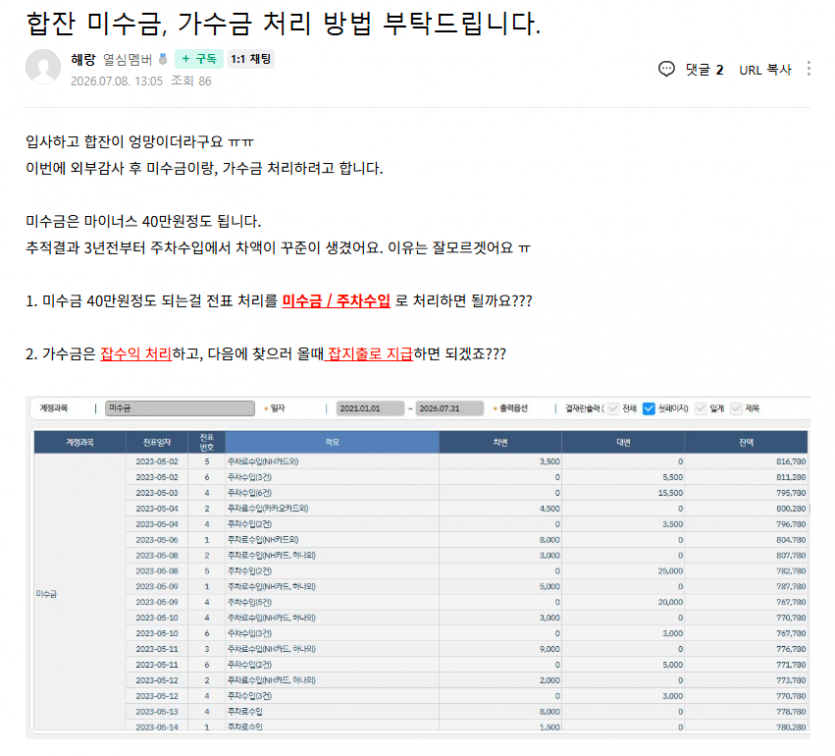The width and height of the screenshot is (835, 756).
Task: Toggle the 전체 checkbox in ledger filter
Action: click(613, 408)
